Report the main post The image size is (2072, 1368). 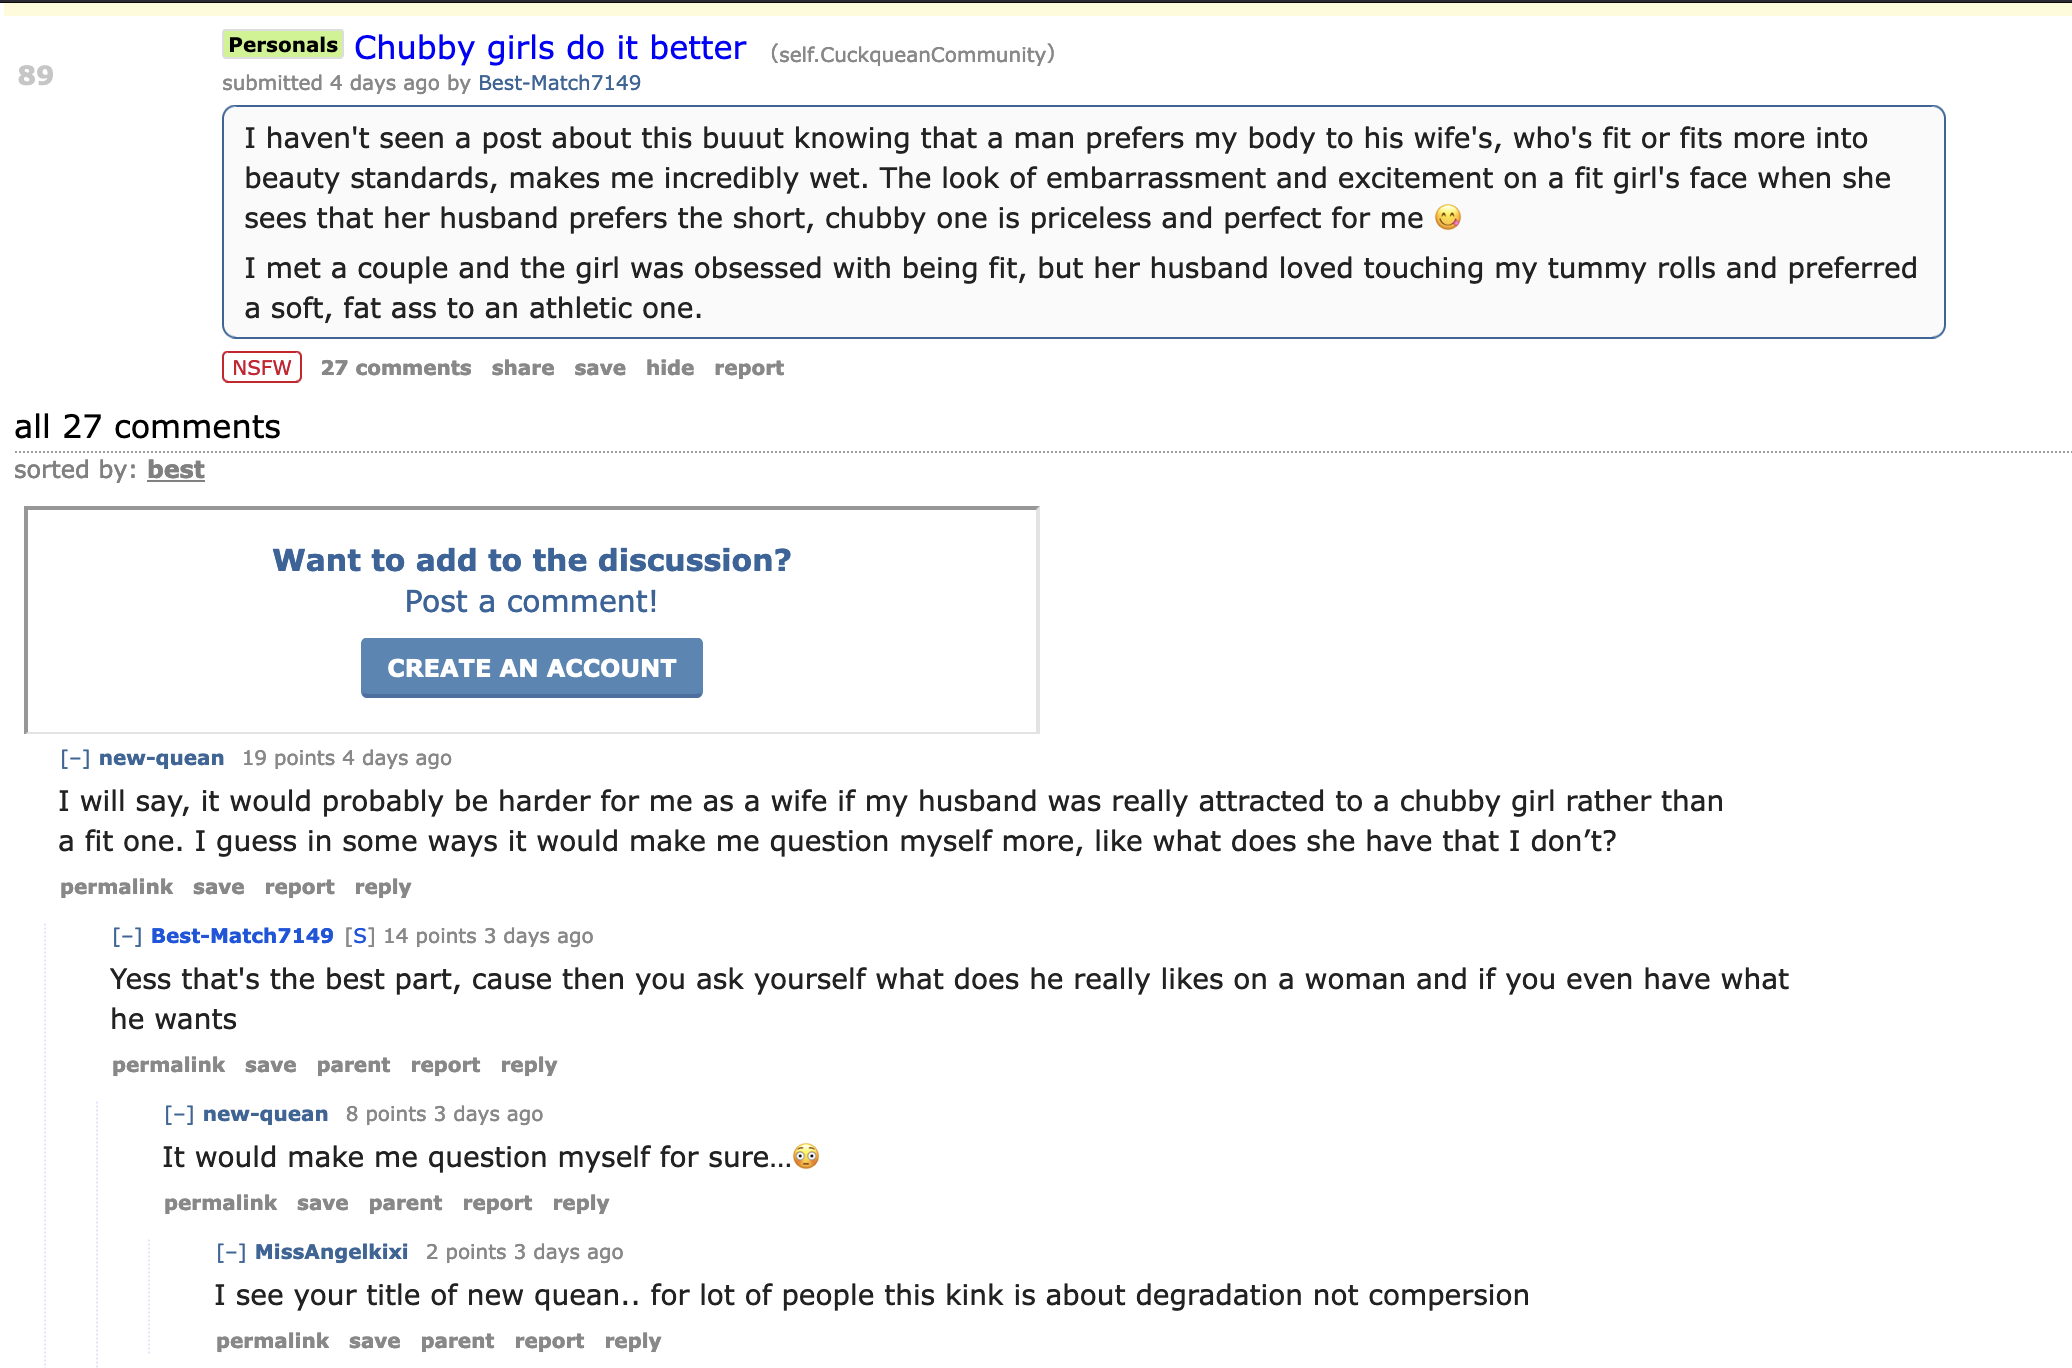coord(748,368)
